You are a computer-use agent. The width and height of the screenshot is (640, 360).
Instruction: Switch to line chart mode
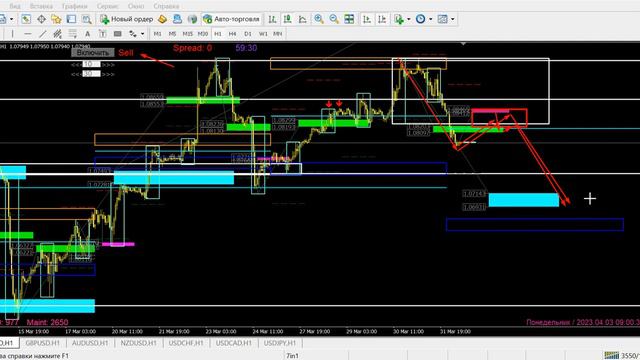point(302,19)
